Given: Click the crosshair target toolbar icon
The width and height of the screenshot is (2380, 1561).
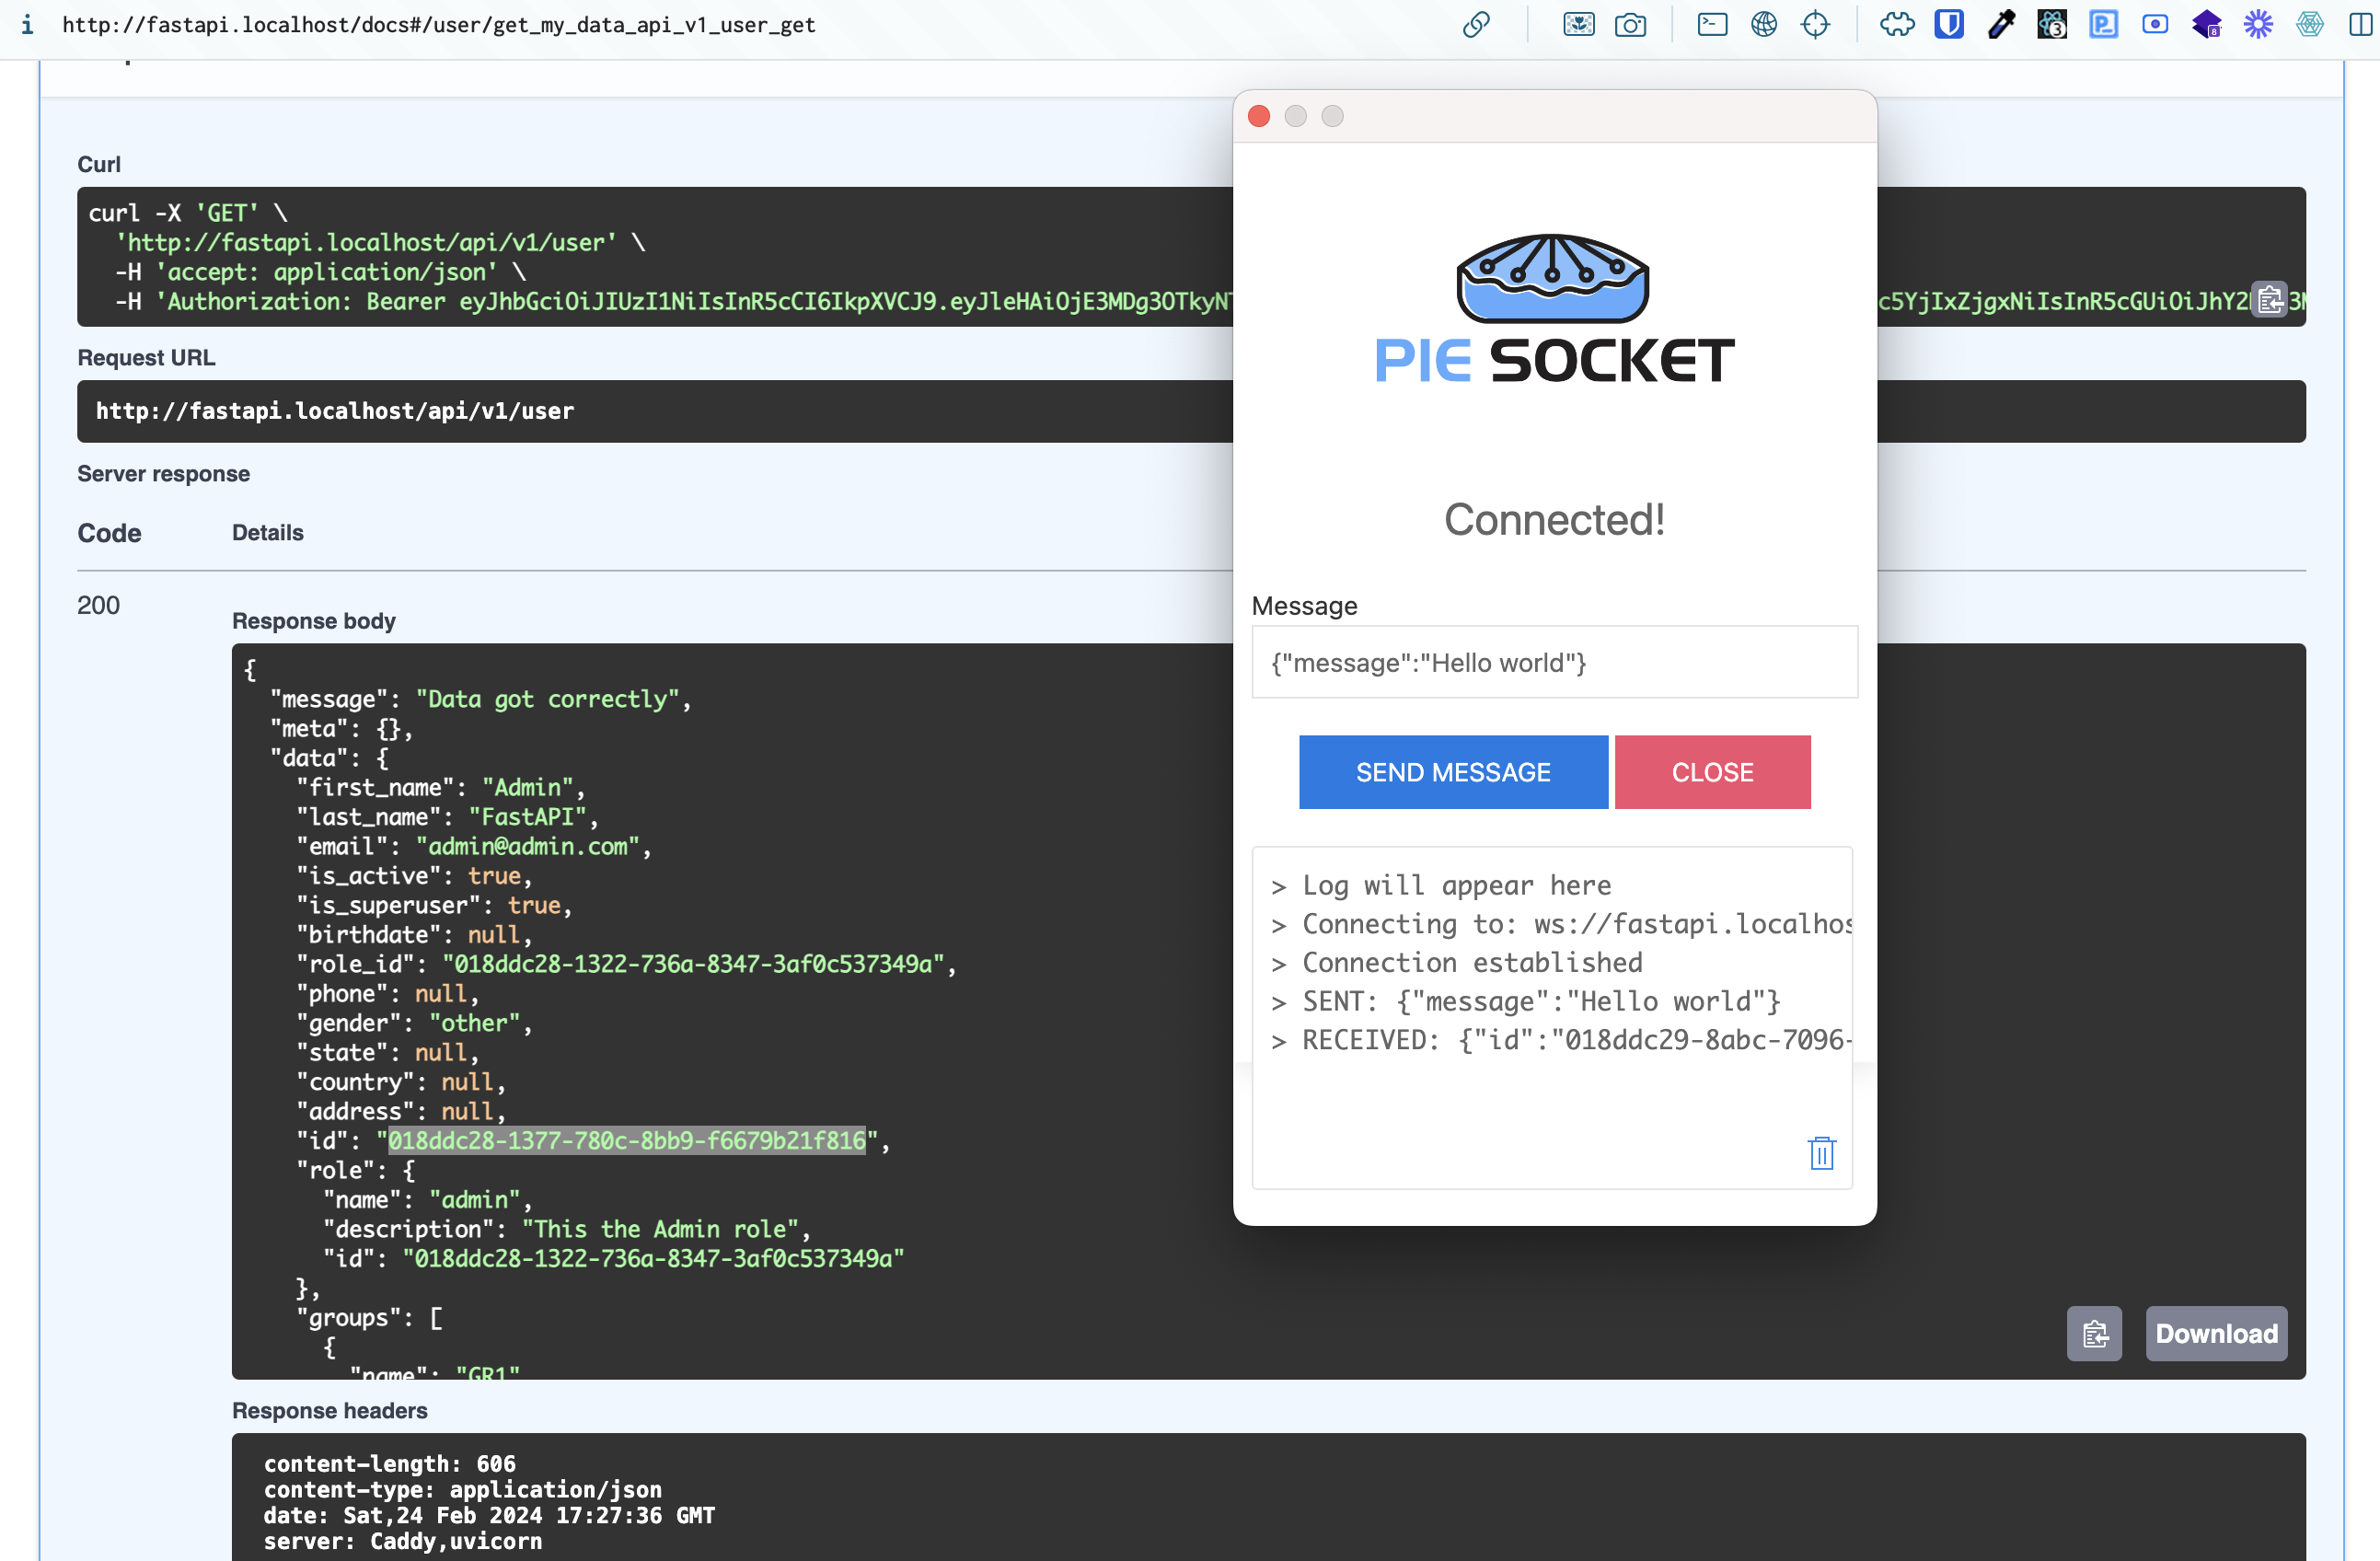Looking at the screenshot, I should click(1815, 25).
